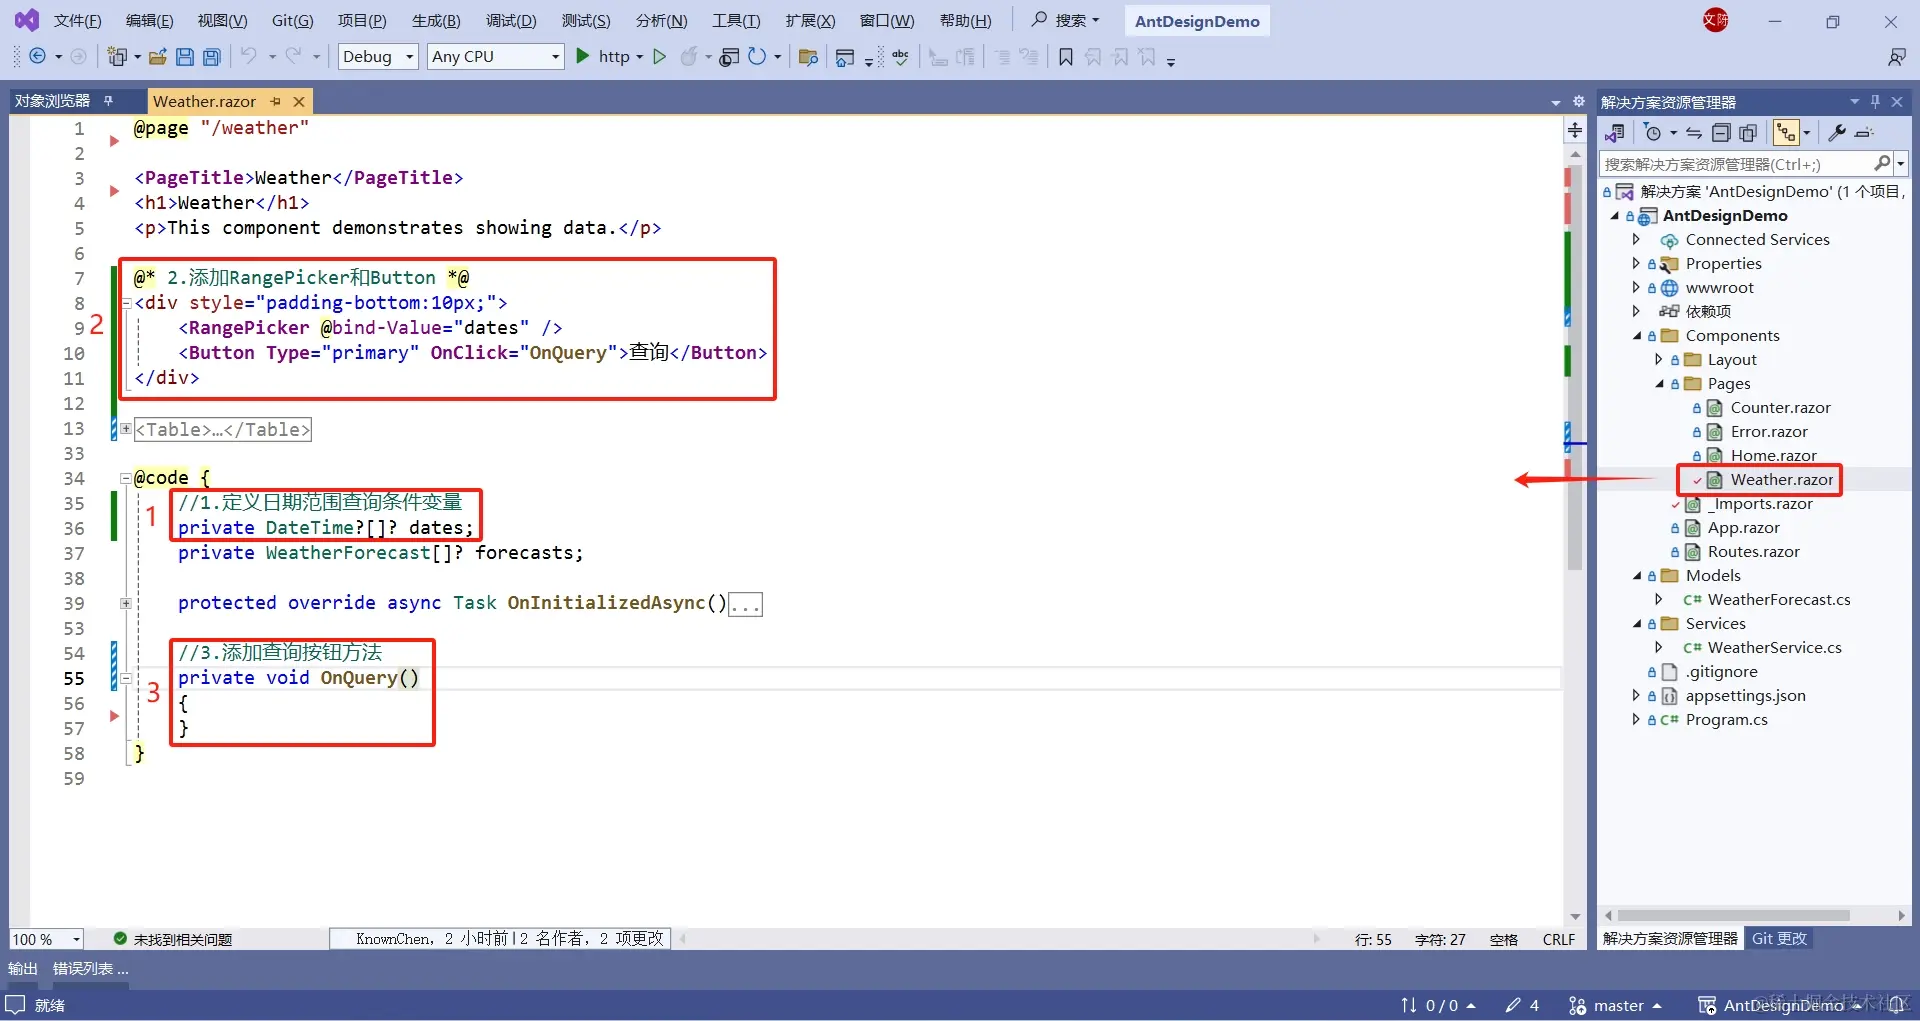The image size is (1920, 1021).
Task: Click sync with active document icon
Action: [x=1694, y=133]
